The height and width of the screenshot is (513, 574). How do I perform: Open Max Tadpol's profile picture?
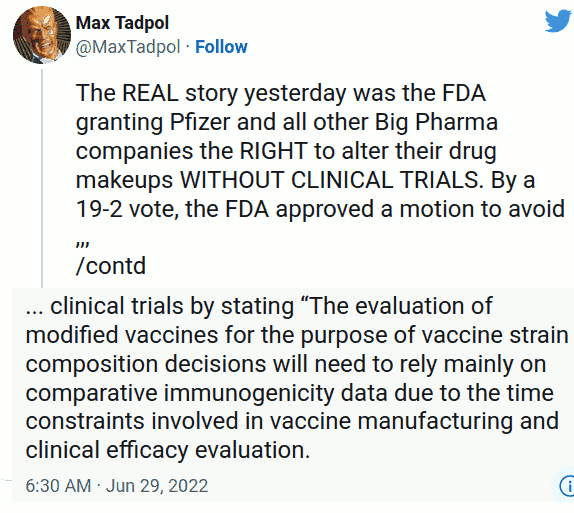point(42,35)
